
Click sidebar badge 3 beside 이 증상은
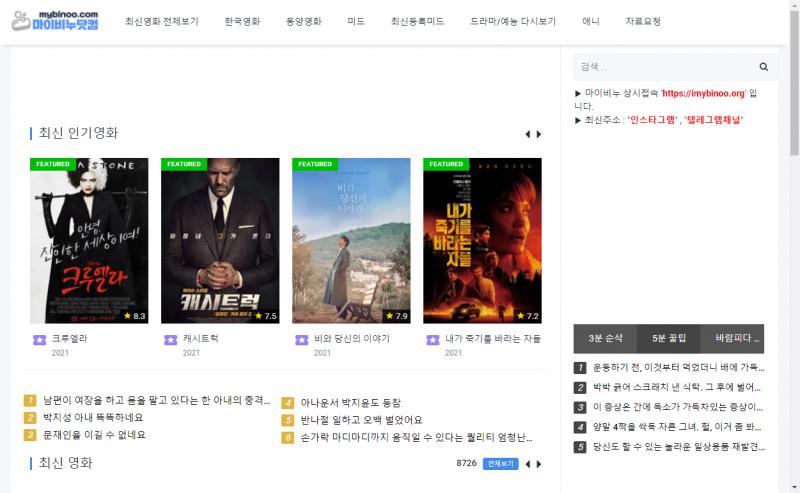pos(580,407)
